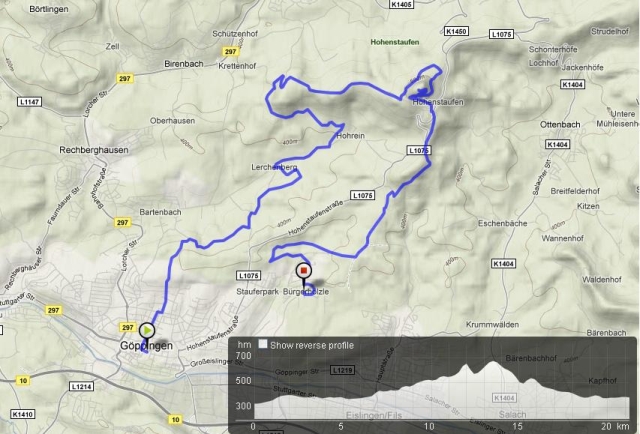
Task: Click the yellow 297 road shield near Krettenhof
Action: tap(231, 51)
